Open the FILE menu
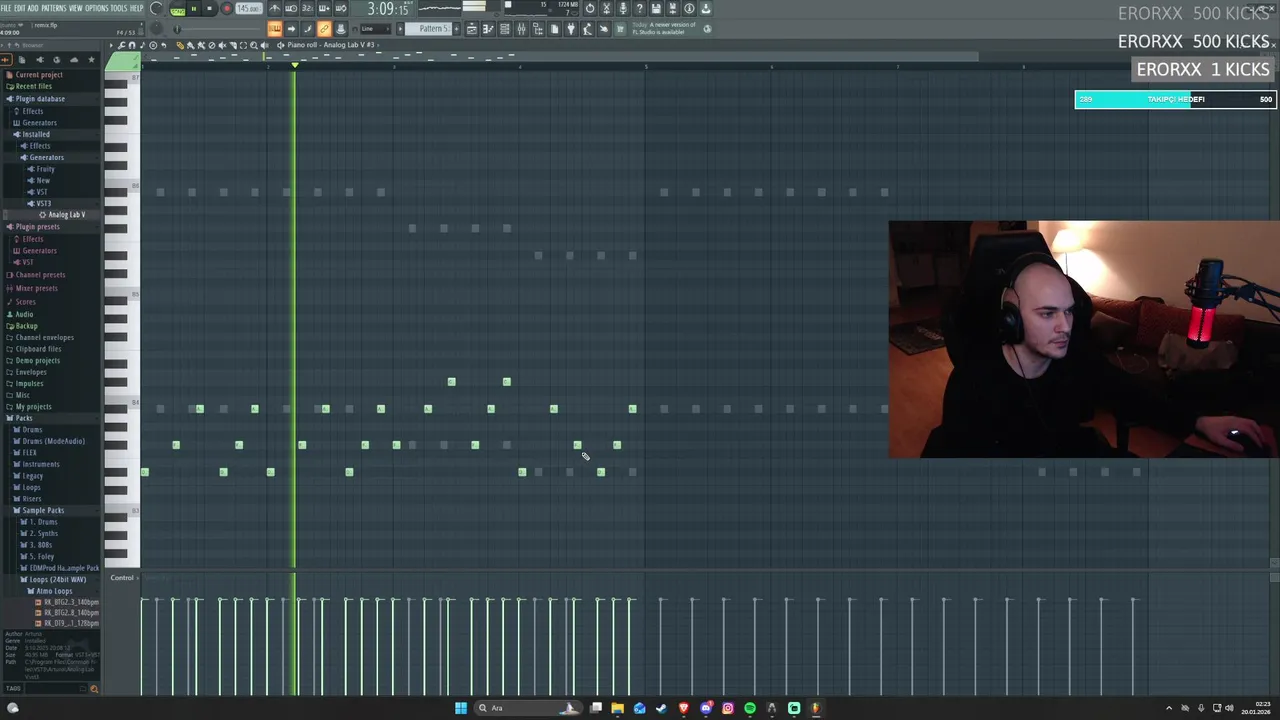Image resolution: width=1280 pixels, height=720 pixels. (x=6, y=8)
